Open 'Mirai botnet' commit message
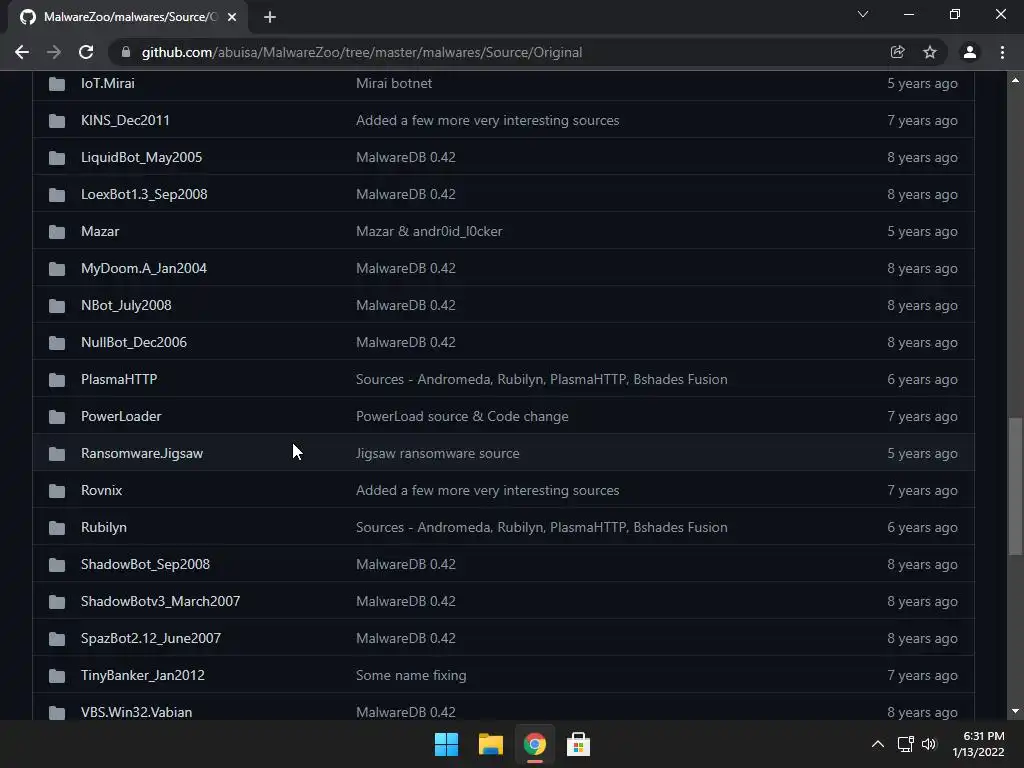Viewport: 1024px width, 768px height. point(394,84)
